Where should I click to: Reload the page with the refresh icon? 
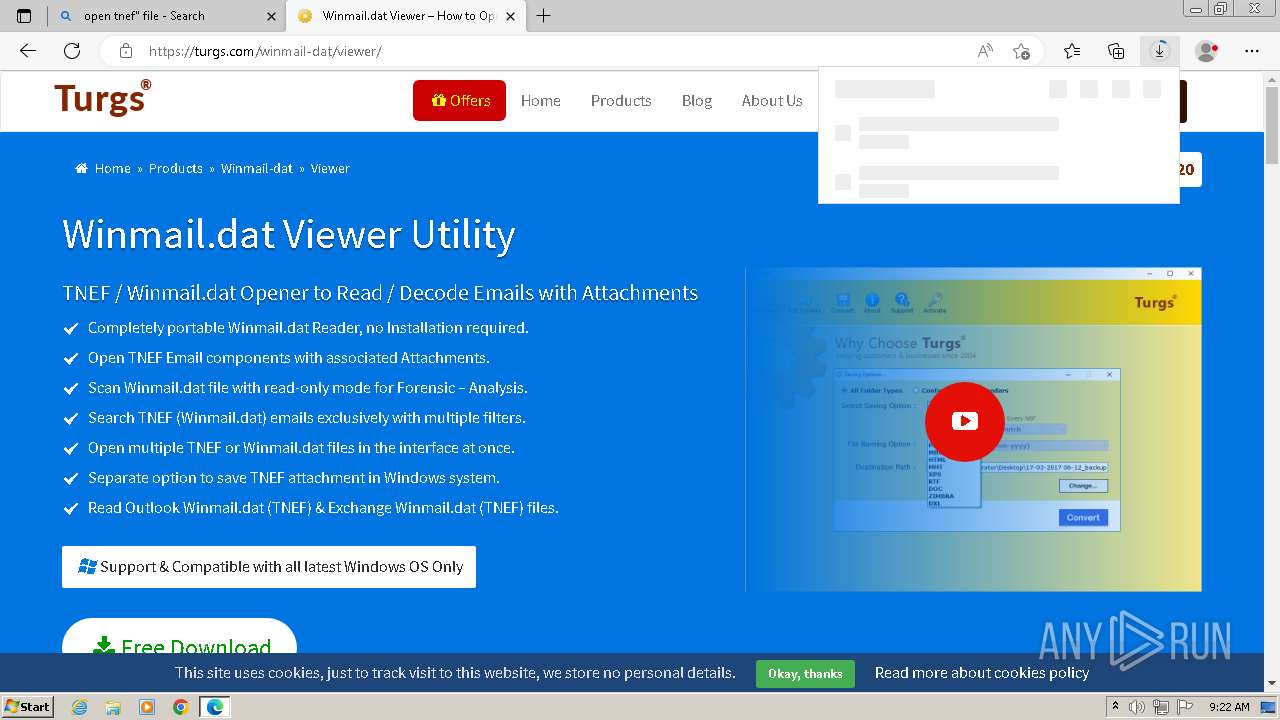[x=72, y=51]
